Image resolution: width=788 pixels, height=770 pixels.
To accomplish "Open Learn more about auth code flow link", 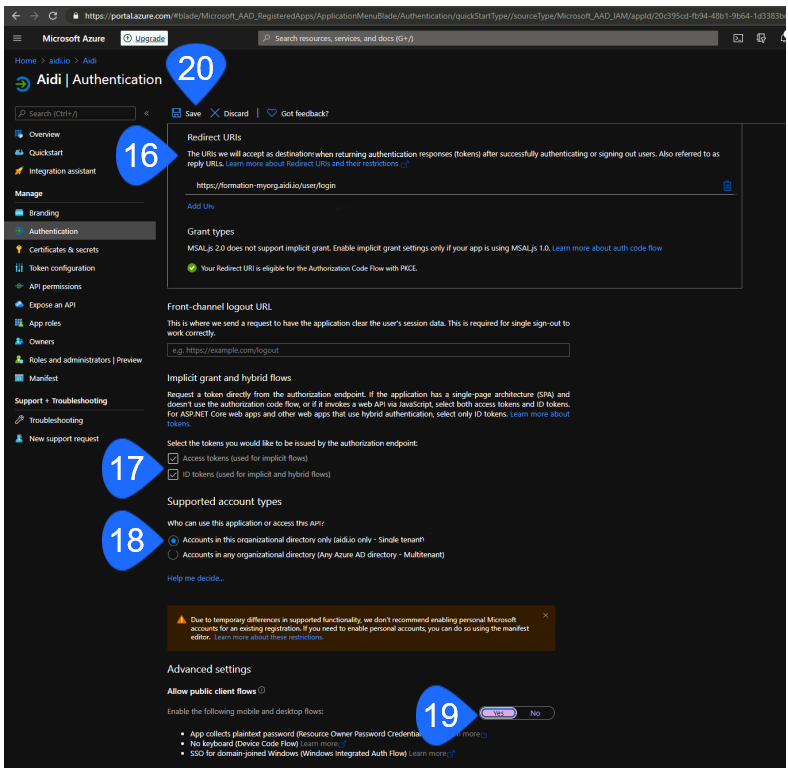I will 607,248.
